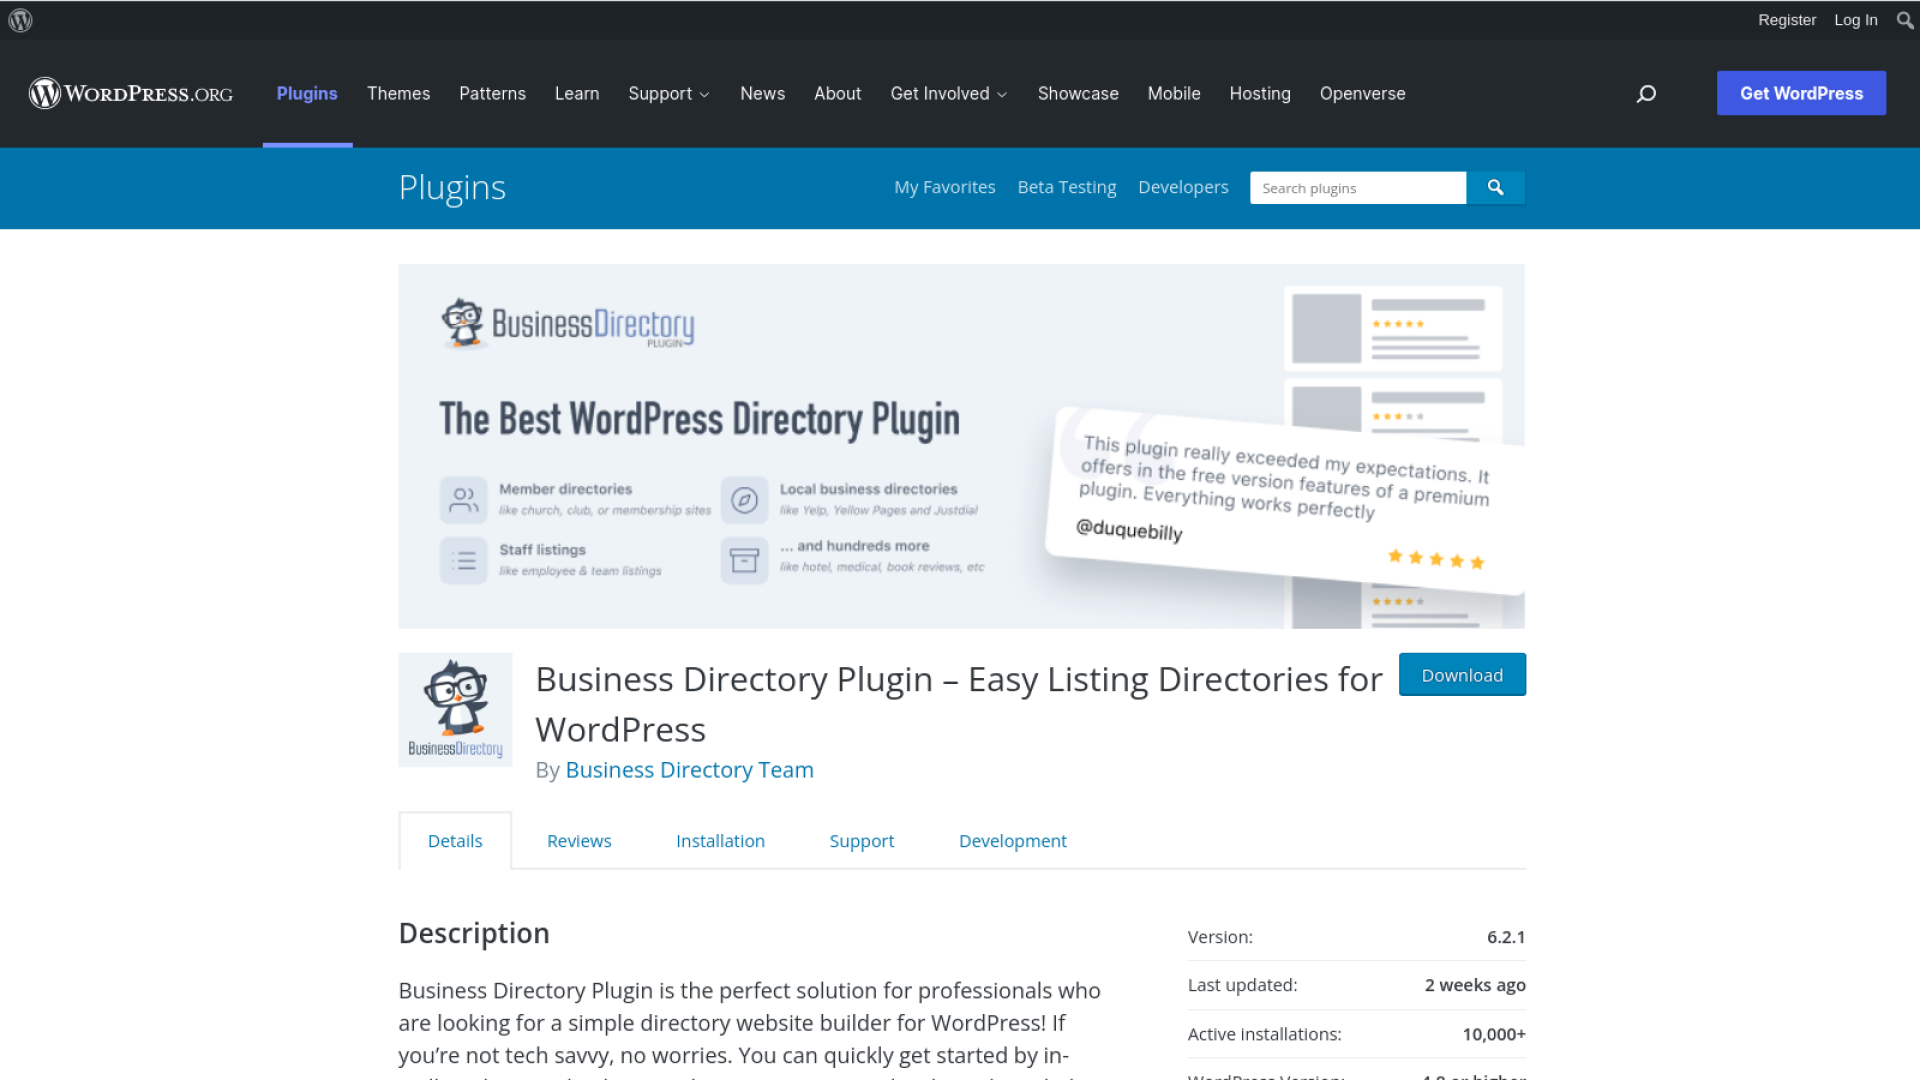Open the Business Directory Team author link
Viewport: 1920px width, 1080px height.
tap(689, 770)
